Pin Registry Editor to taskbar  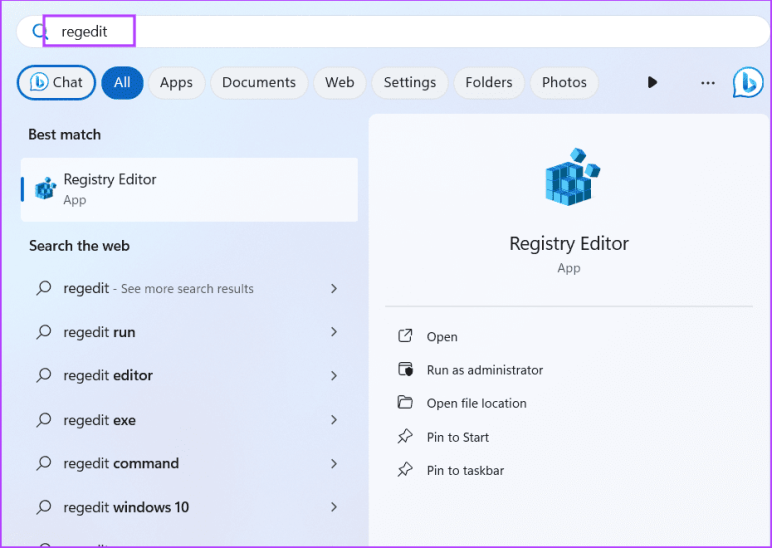[465, 470]
